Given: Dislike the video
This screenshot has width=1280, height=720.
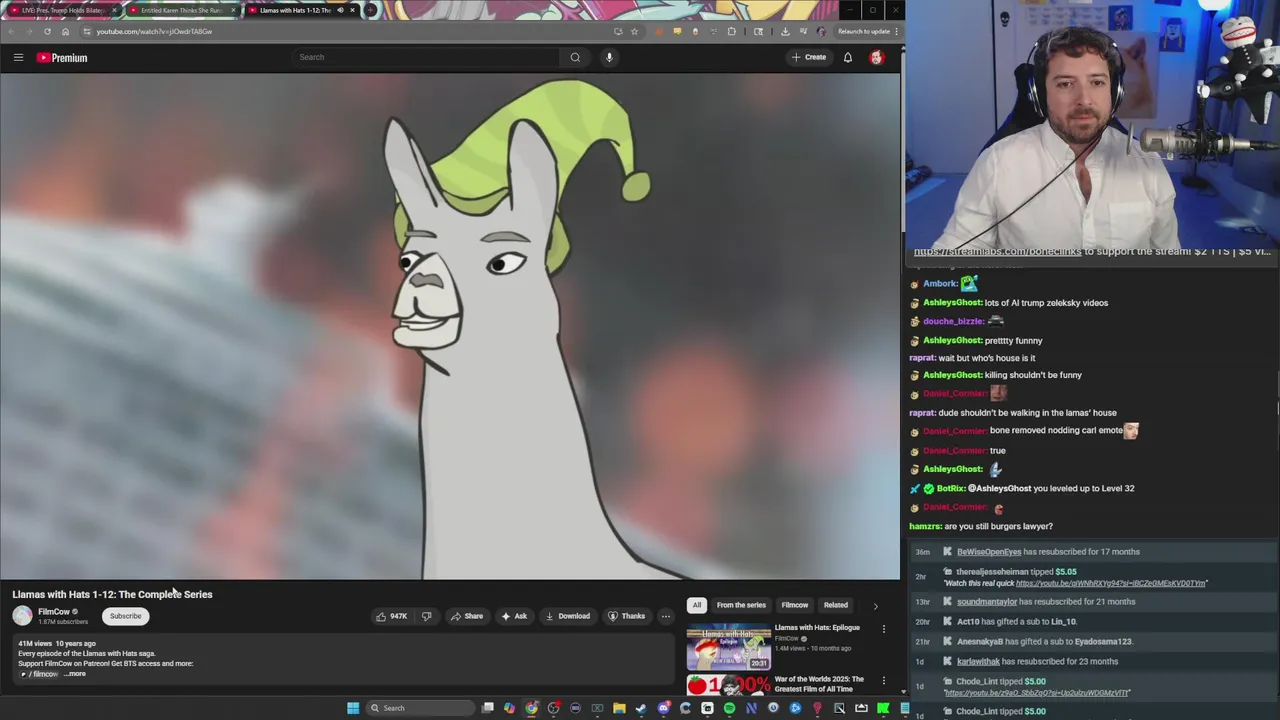Looking at the screenshot, I should 427,616.
